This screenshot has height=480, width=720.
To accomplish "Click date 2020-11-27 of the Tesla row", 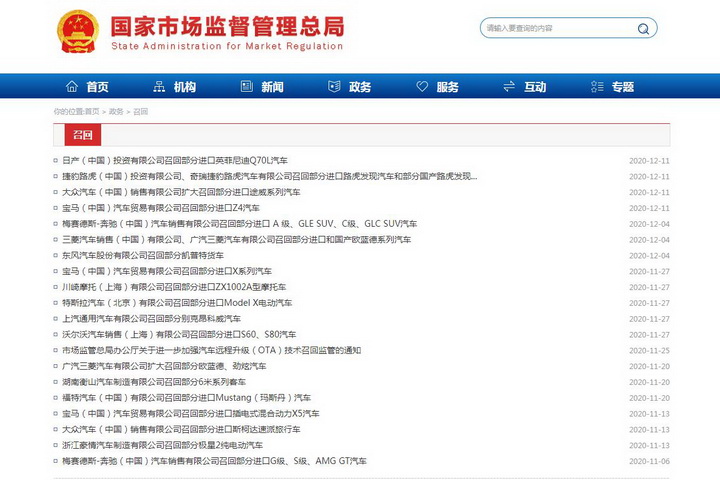I will [x=649, y=304].
